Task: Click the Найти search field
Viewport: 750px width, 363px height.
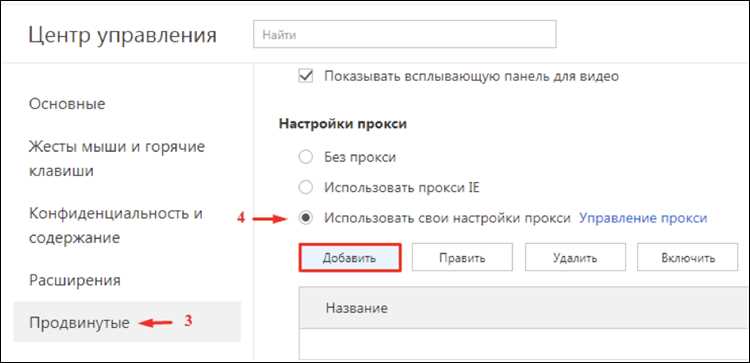Action: tap(405, 34)
